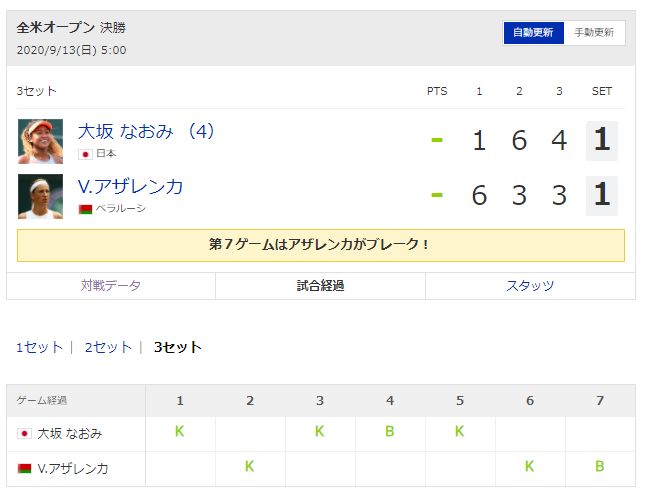
Task: Enable 自動更新 auto refresh mode
Action: 533,33
